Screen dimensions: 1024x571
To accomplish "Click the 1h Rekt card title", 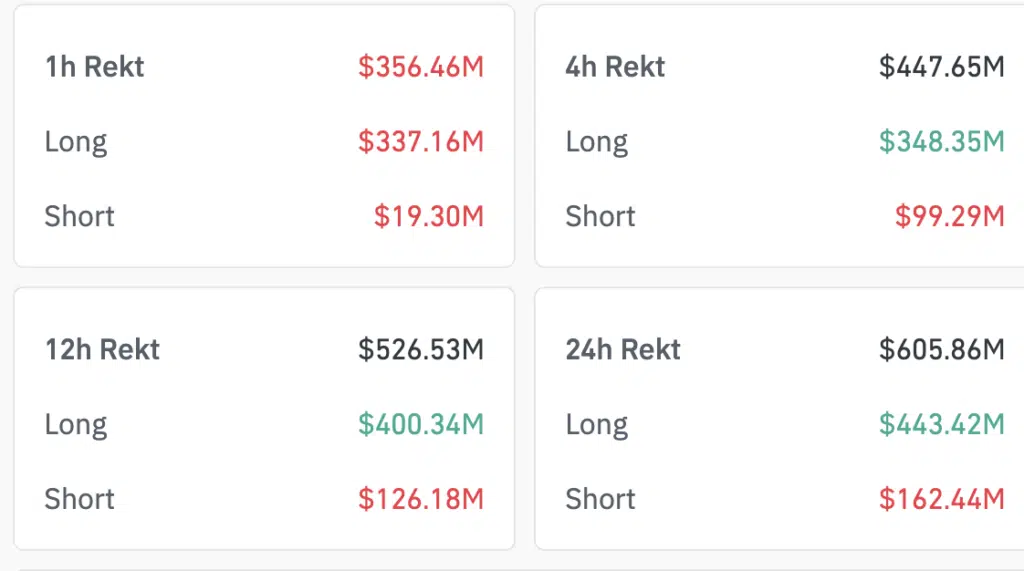I will 95,67.
